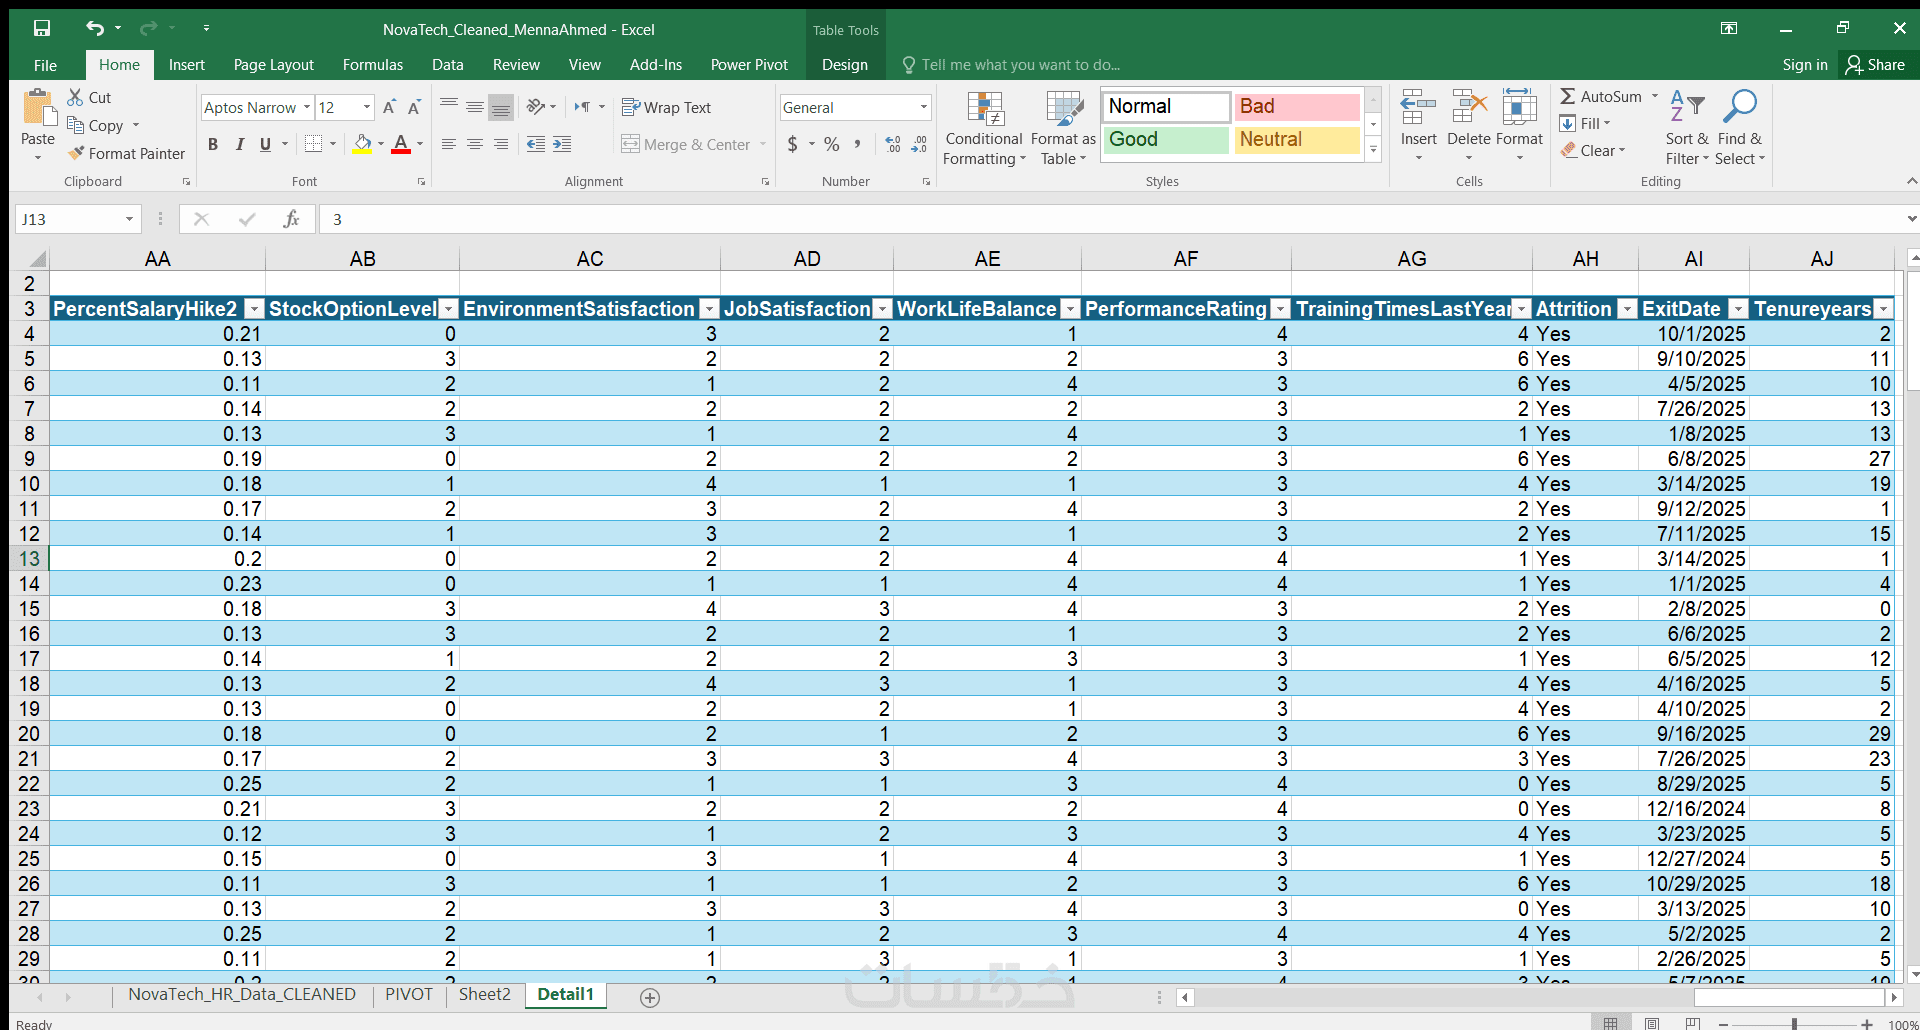Viewport: 1920px width, 1030px height.
Task: Activate the Format Painter
Action: pos(126,153)
